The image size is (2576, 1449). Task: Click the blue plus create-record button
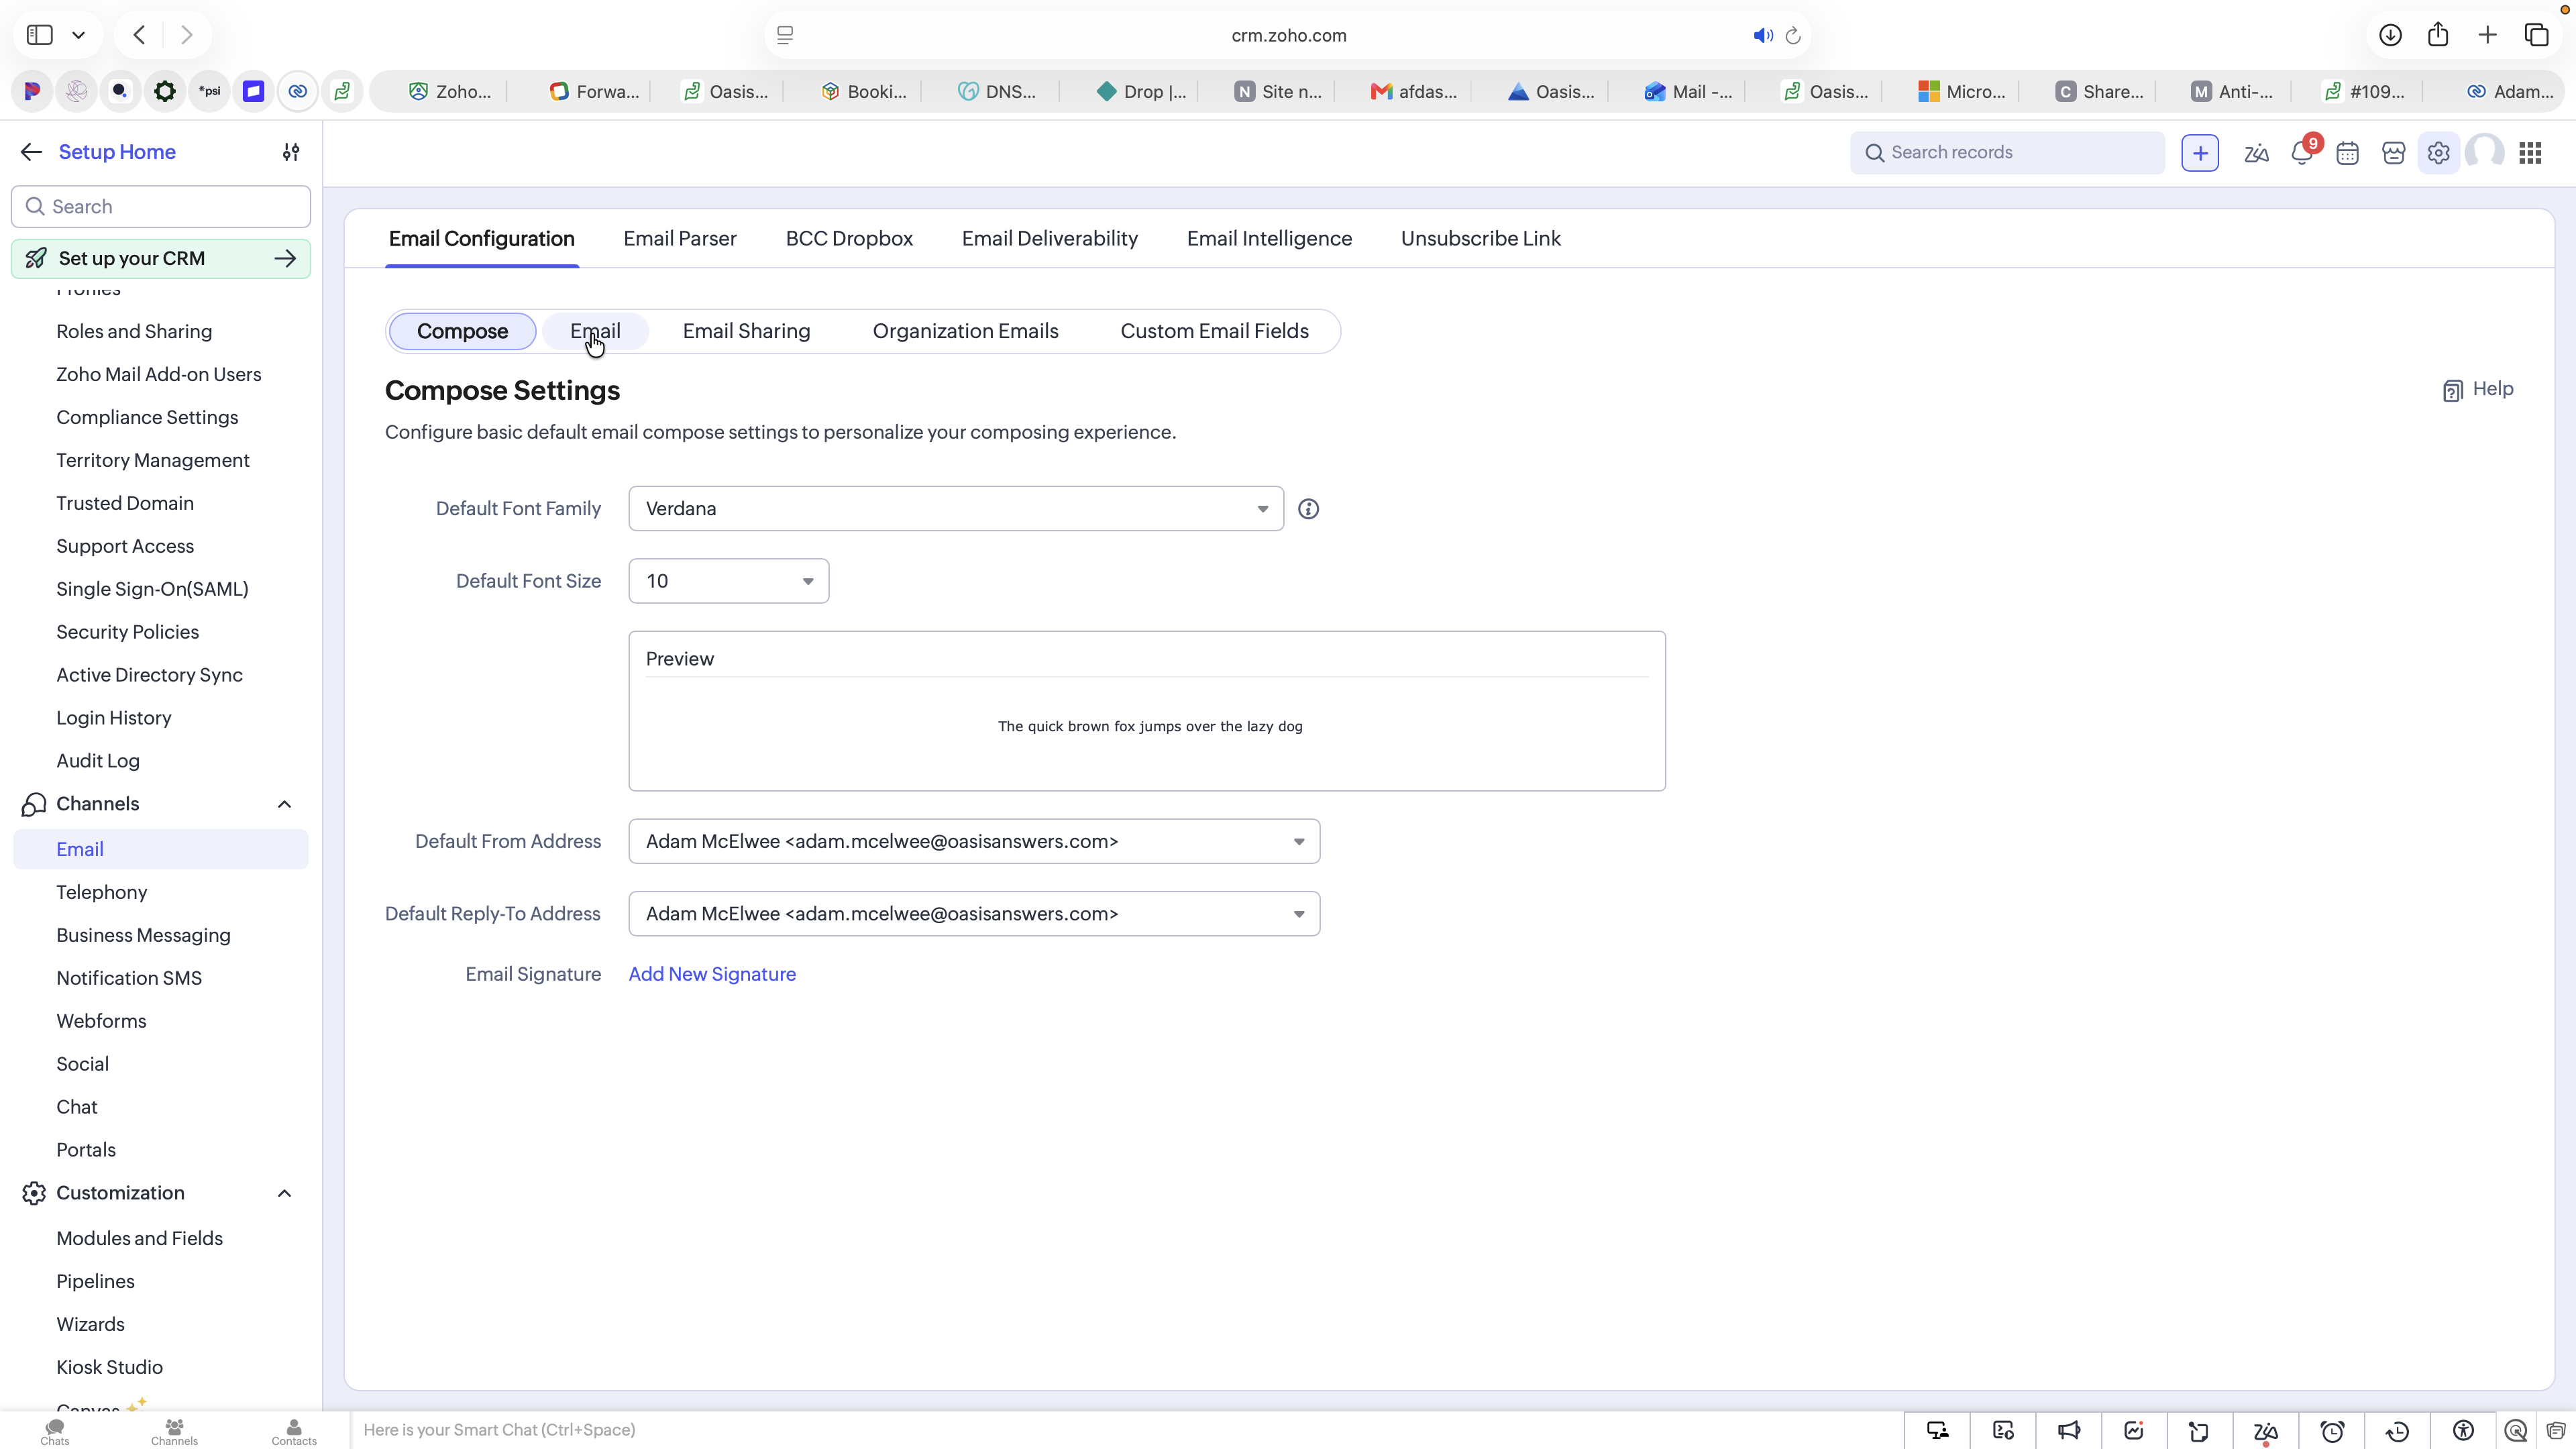[2200, 153]
